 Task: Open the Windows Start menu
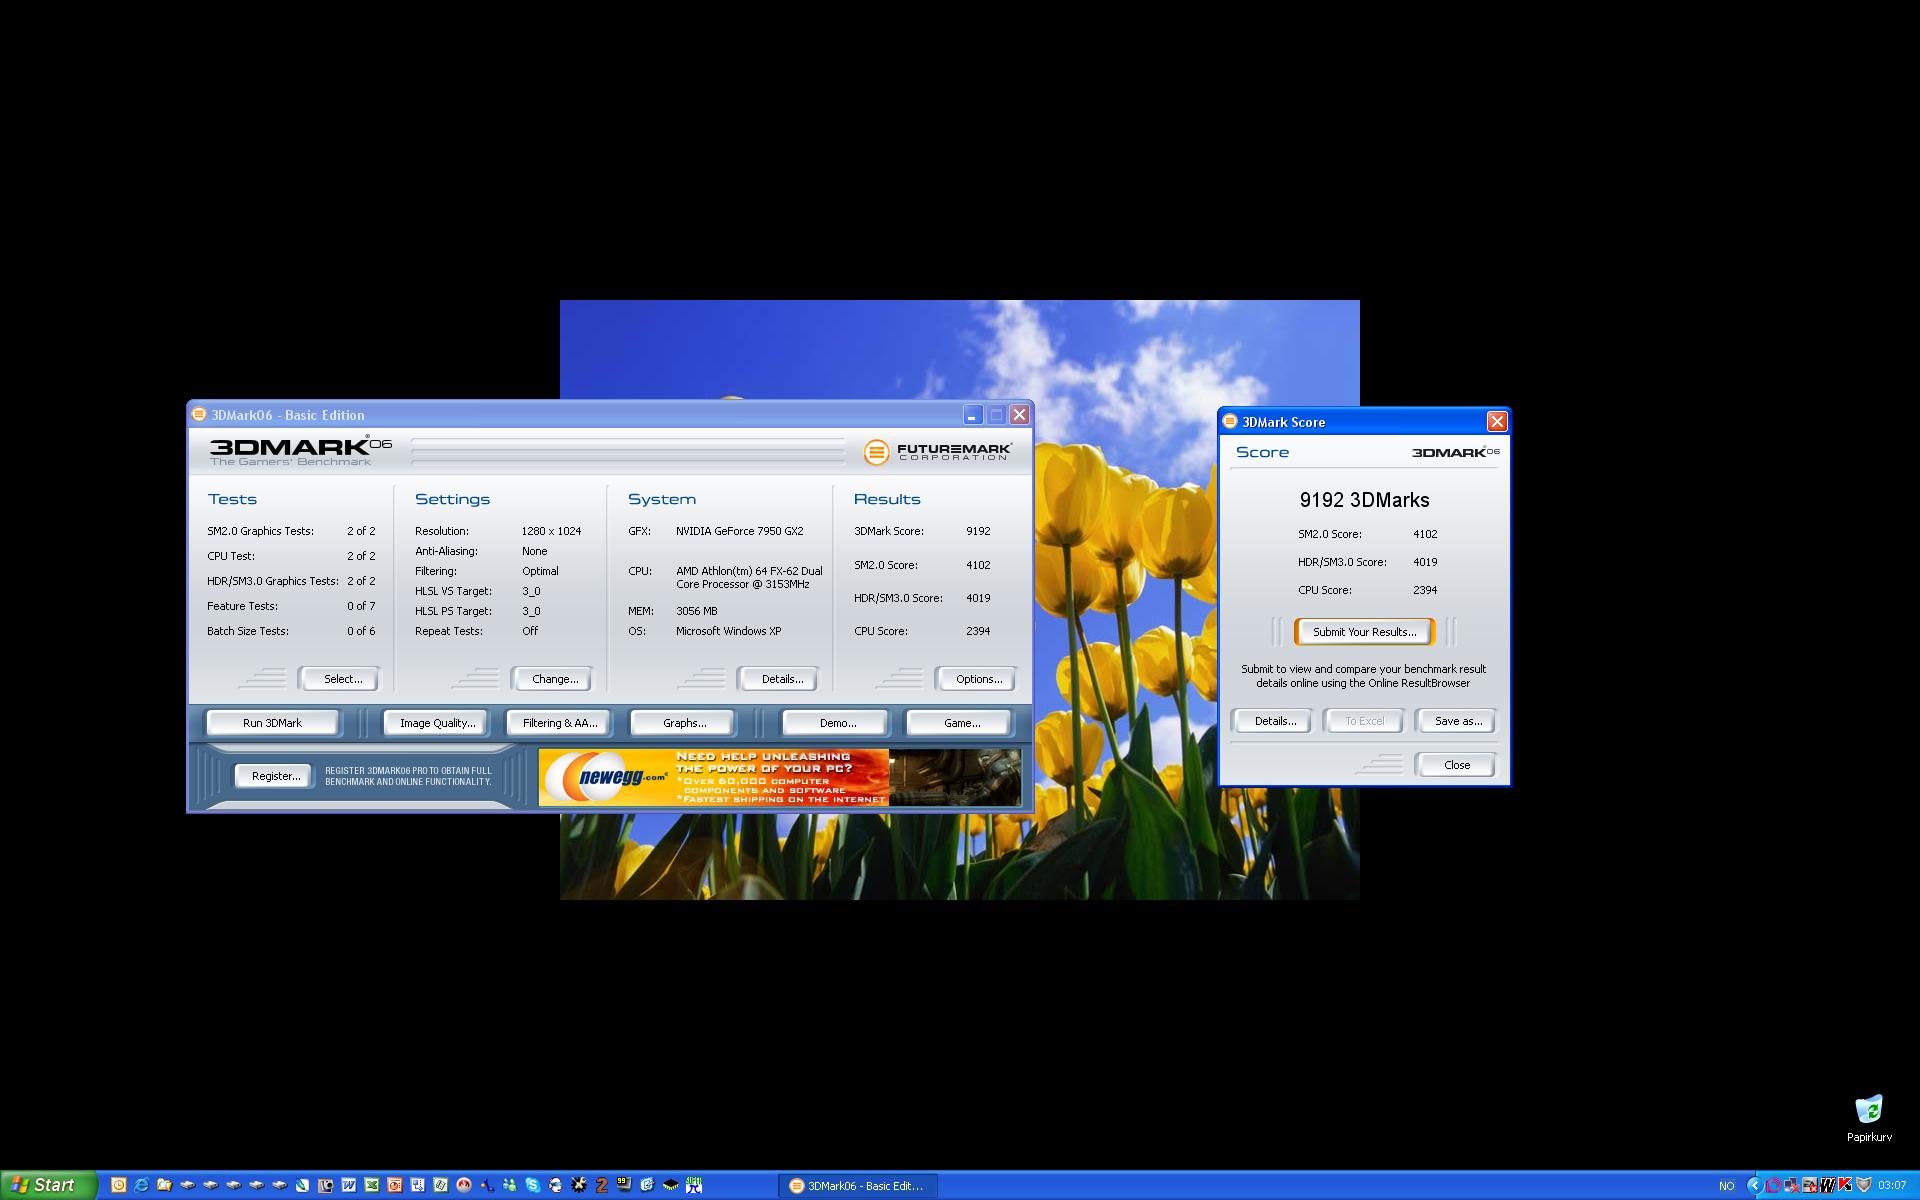(x=48, y=1185)
